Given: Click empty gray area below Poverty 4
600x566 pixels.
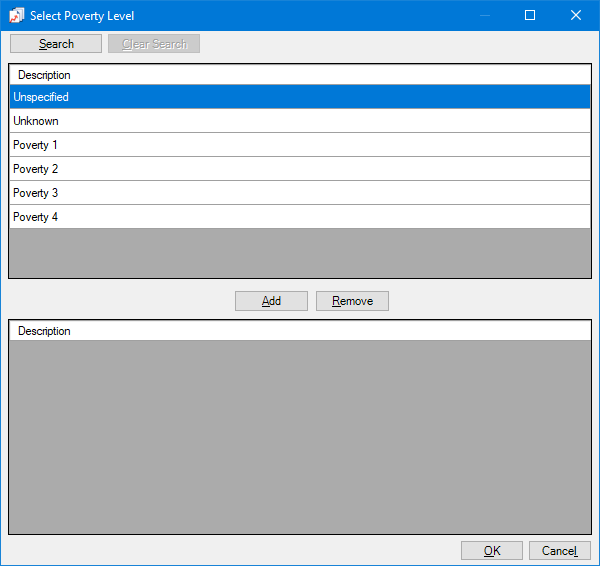Looking at the screenshot, I should tap(300, 253).
